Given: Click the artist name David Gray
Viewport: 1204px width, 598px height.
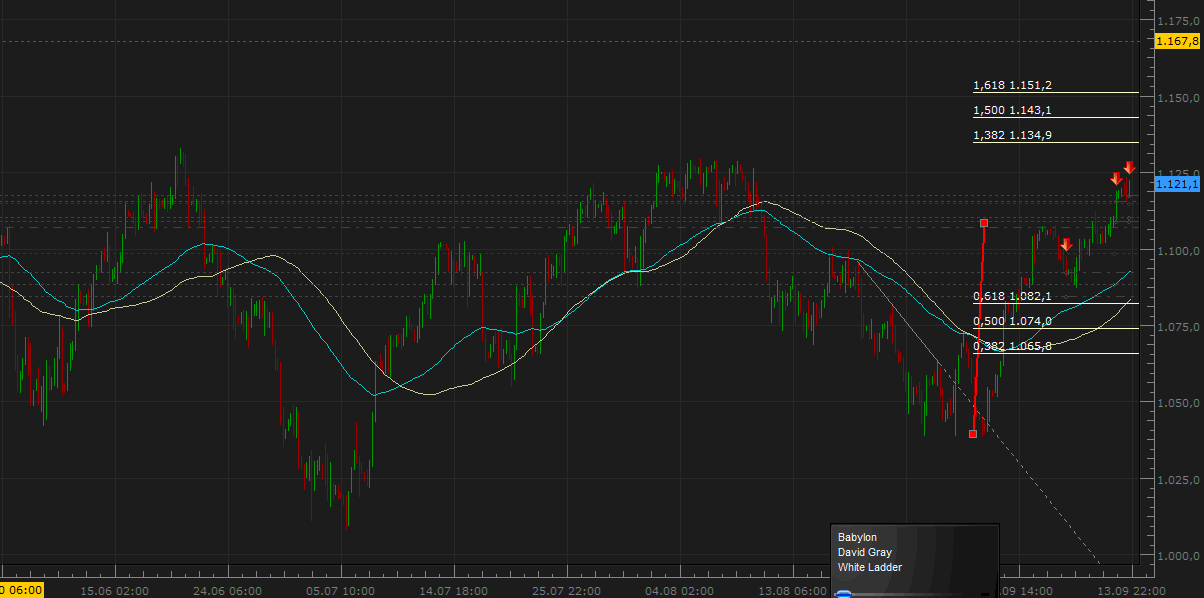Looking at the screenshot, I should pos(864,552).
